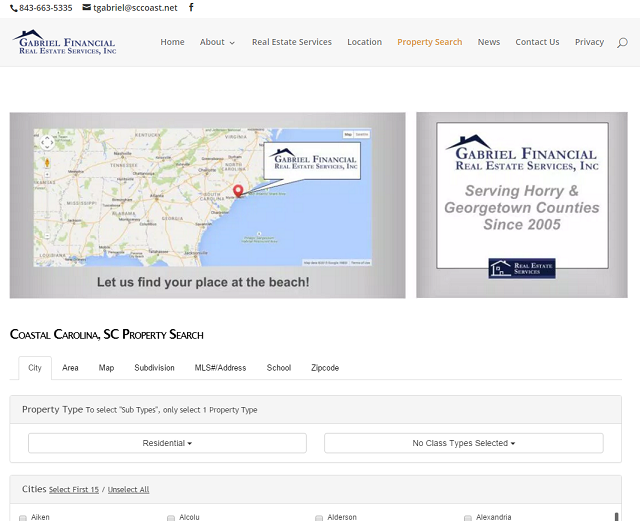Open the Location menu item
Screen dimensions: 640x521
coord(364,42)
